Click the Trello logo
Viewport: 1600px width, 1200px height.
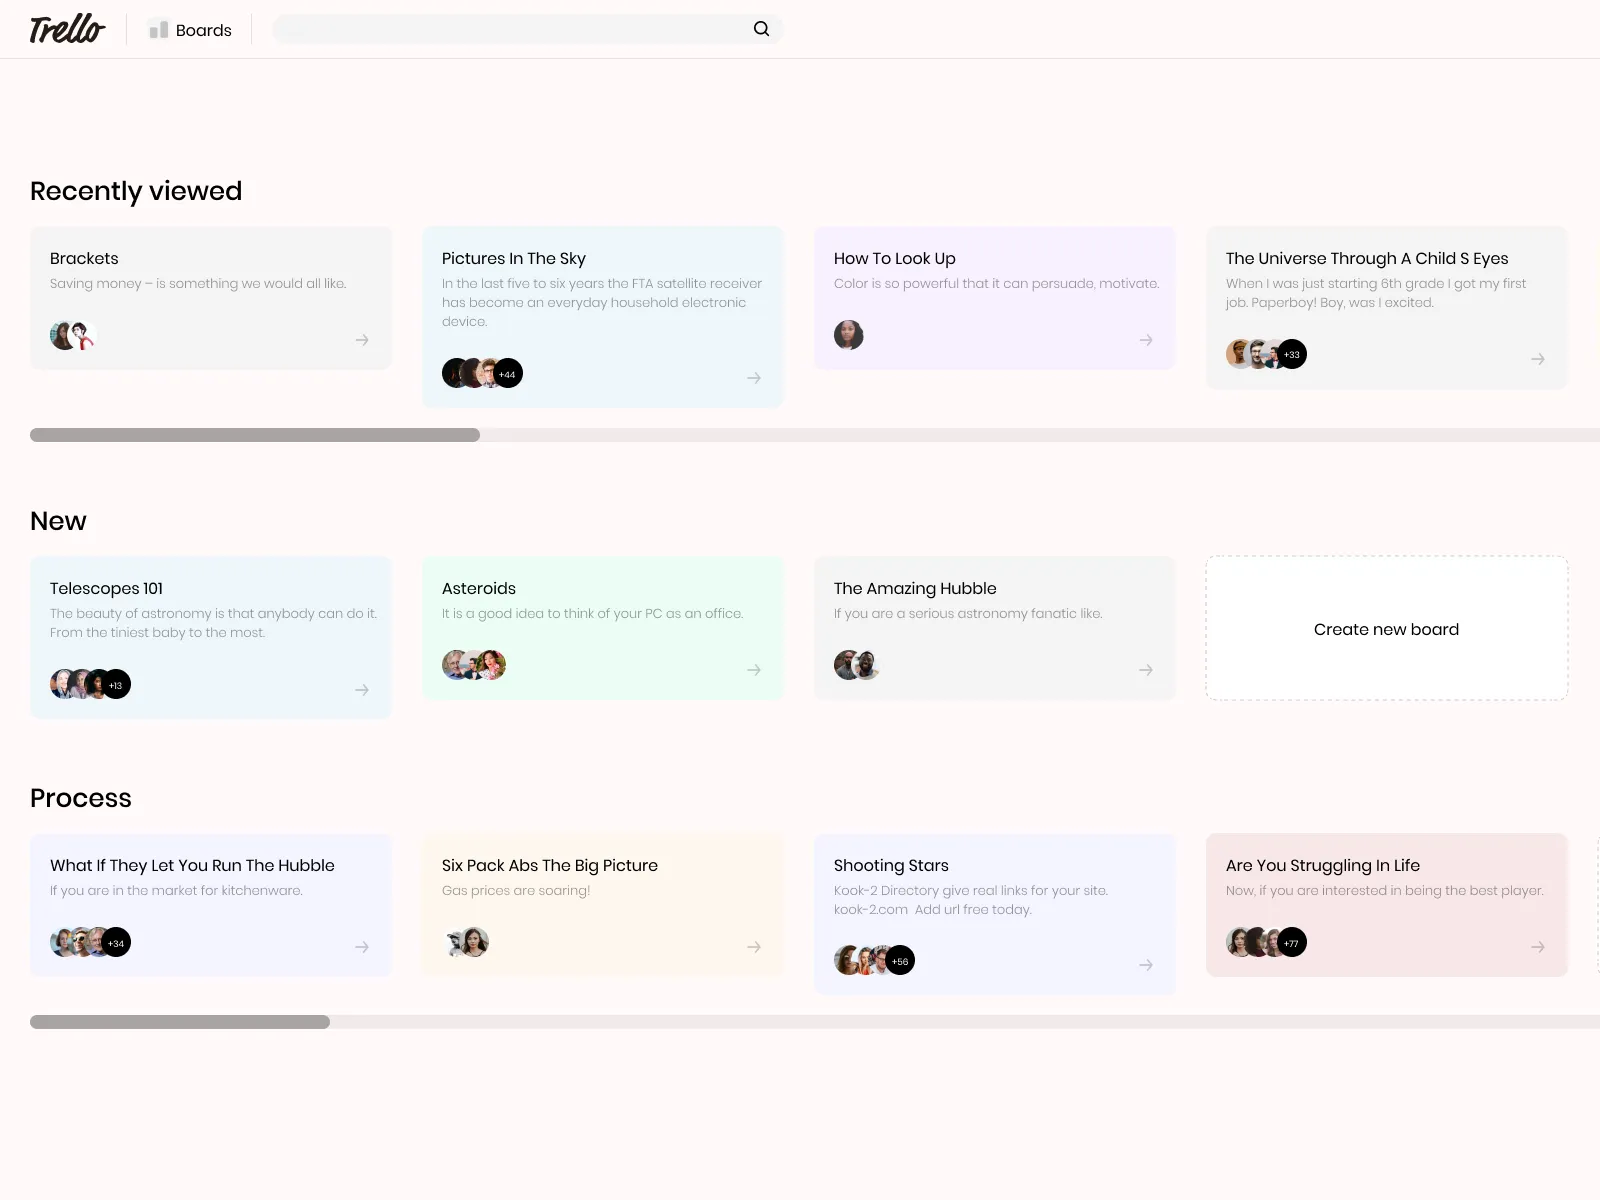point(66,29)
